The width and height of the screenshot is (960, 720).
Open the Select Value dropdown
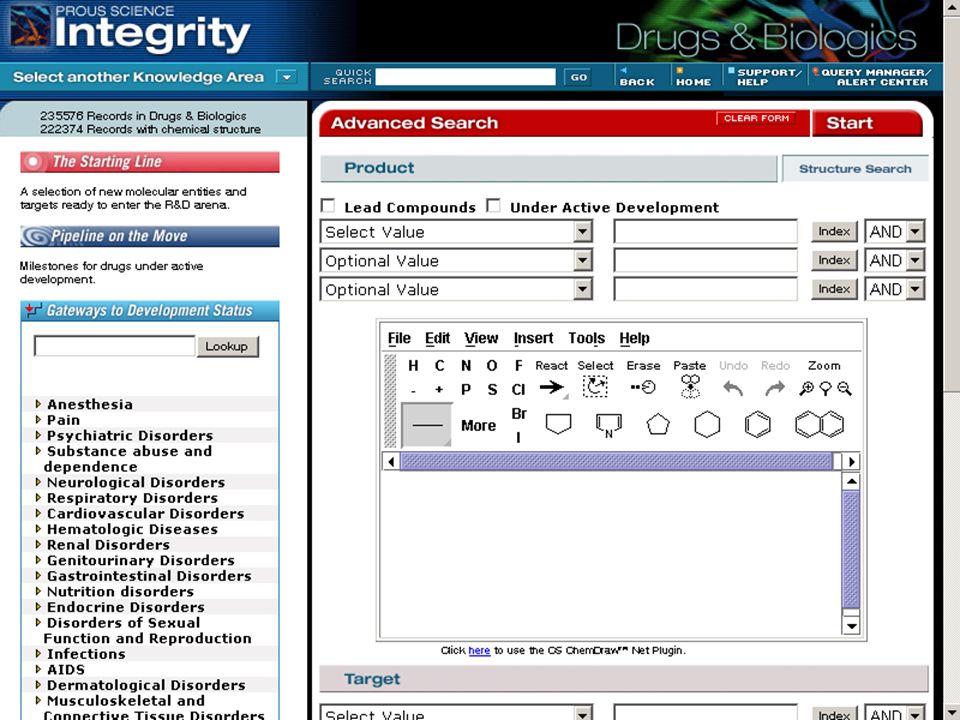click(x=456, y=231)
